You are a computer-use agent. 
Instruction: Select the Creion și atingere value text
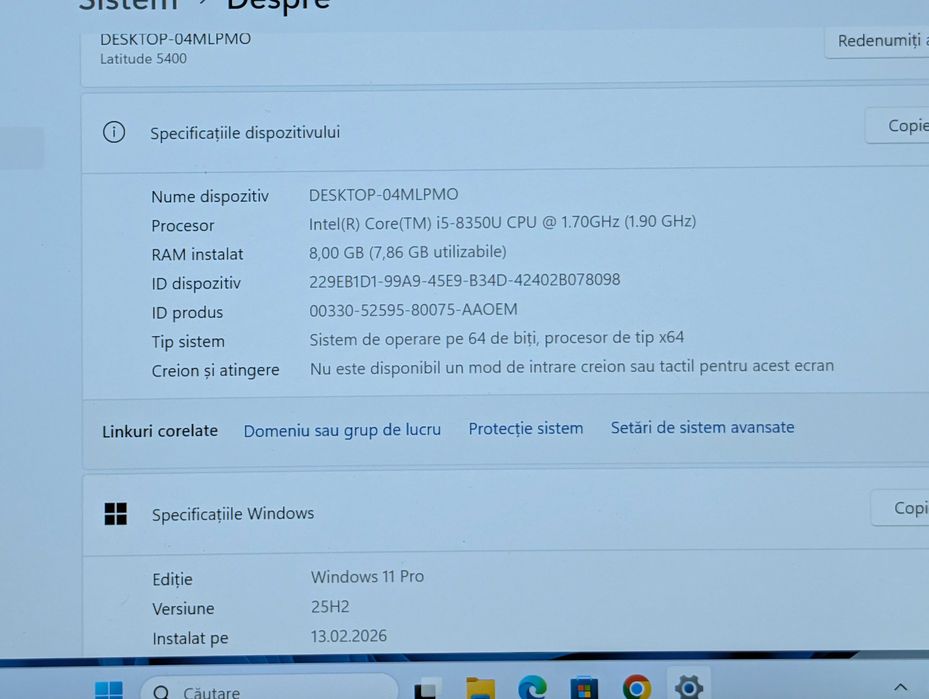pyautogui.click(x=572, y=367)
